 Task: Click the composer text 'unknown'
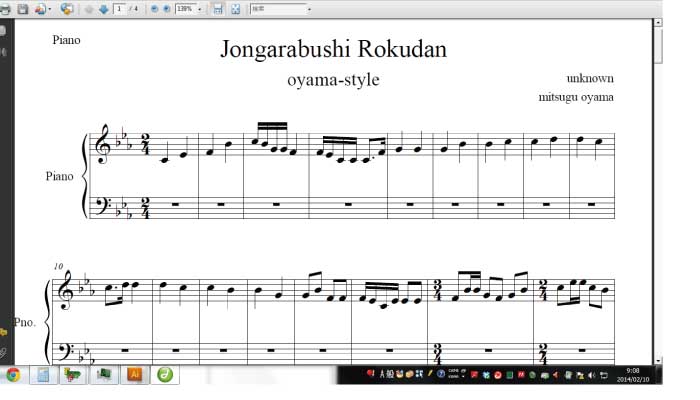590,79
